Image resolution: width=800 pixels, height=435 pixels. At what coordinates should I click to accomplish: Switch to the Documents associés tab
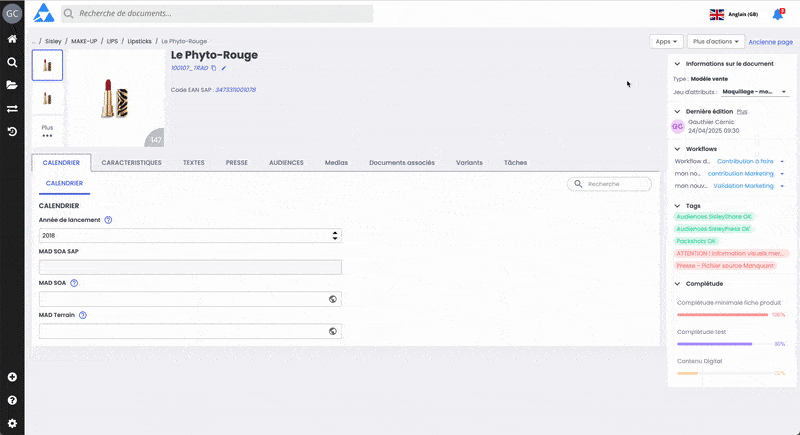click(x=402, y=163)
